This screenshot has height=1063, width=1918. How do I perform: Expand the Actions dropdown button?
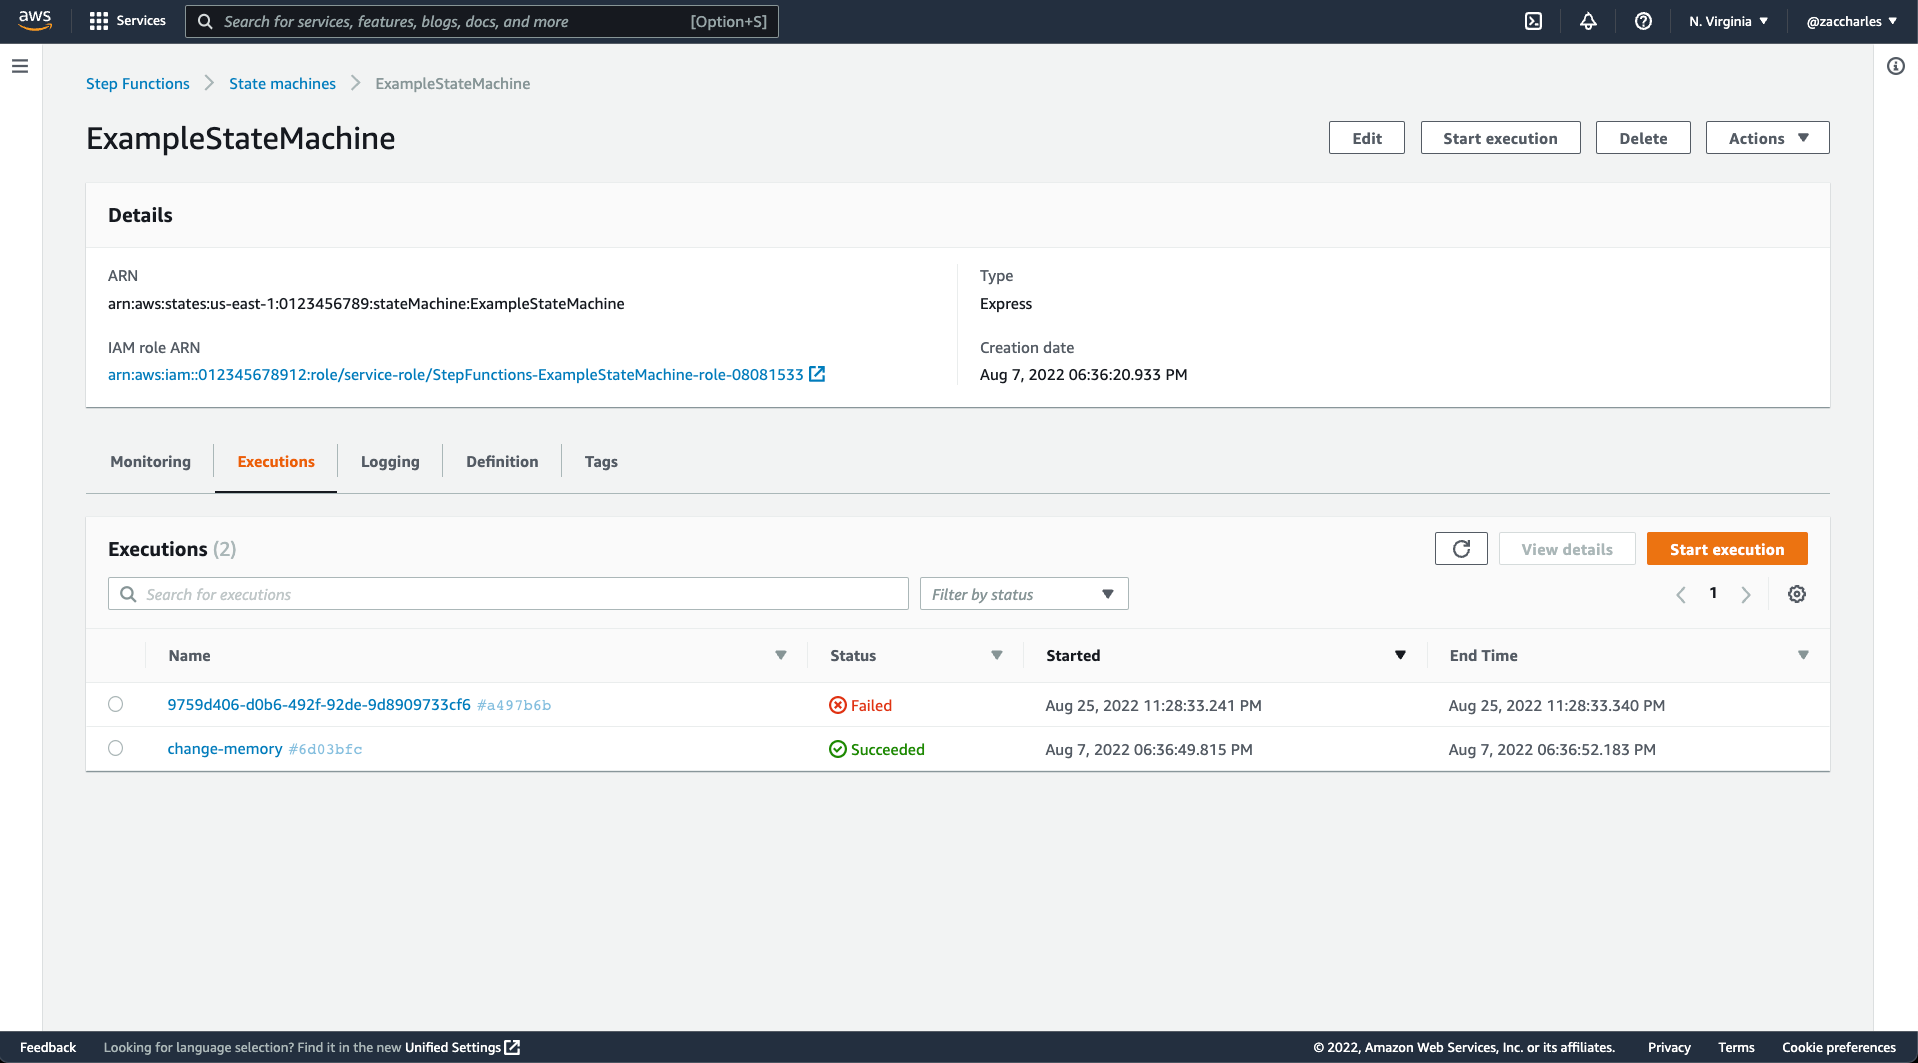[1767, 138]
